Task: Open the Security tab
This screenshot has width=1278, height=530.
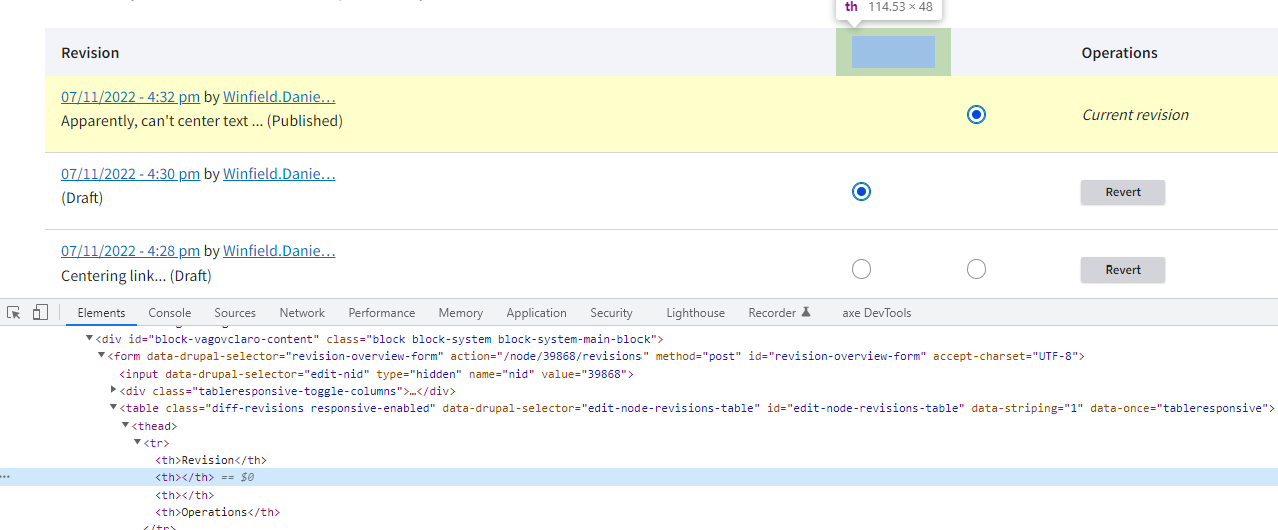Action: click(611, 313)
